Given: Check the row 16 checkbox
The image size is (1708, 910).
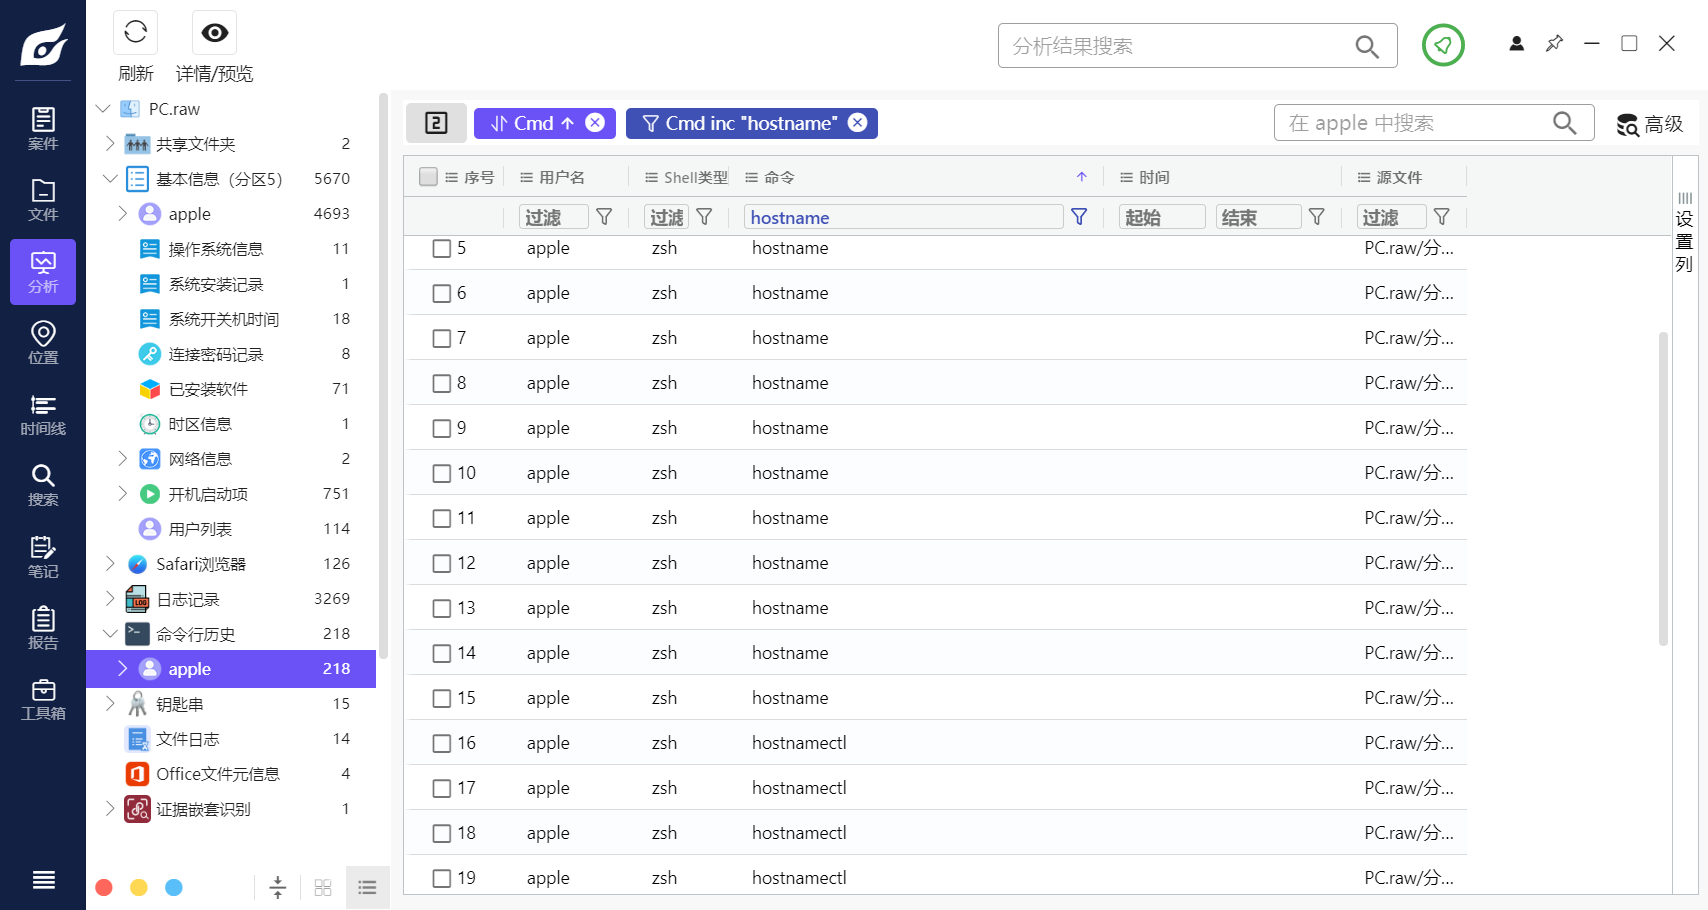Looking at the screenshot, I should pyautogui.click(x=442, y=743).
